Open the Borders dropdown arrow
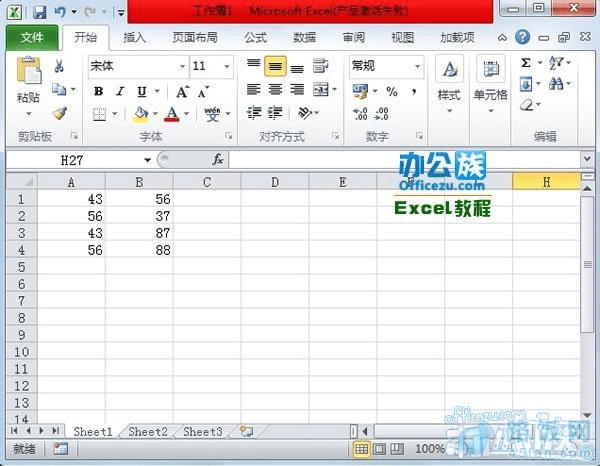The width and height of the screenshot is (600, 466). pyautogui.click(x=114, y=114)
